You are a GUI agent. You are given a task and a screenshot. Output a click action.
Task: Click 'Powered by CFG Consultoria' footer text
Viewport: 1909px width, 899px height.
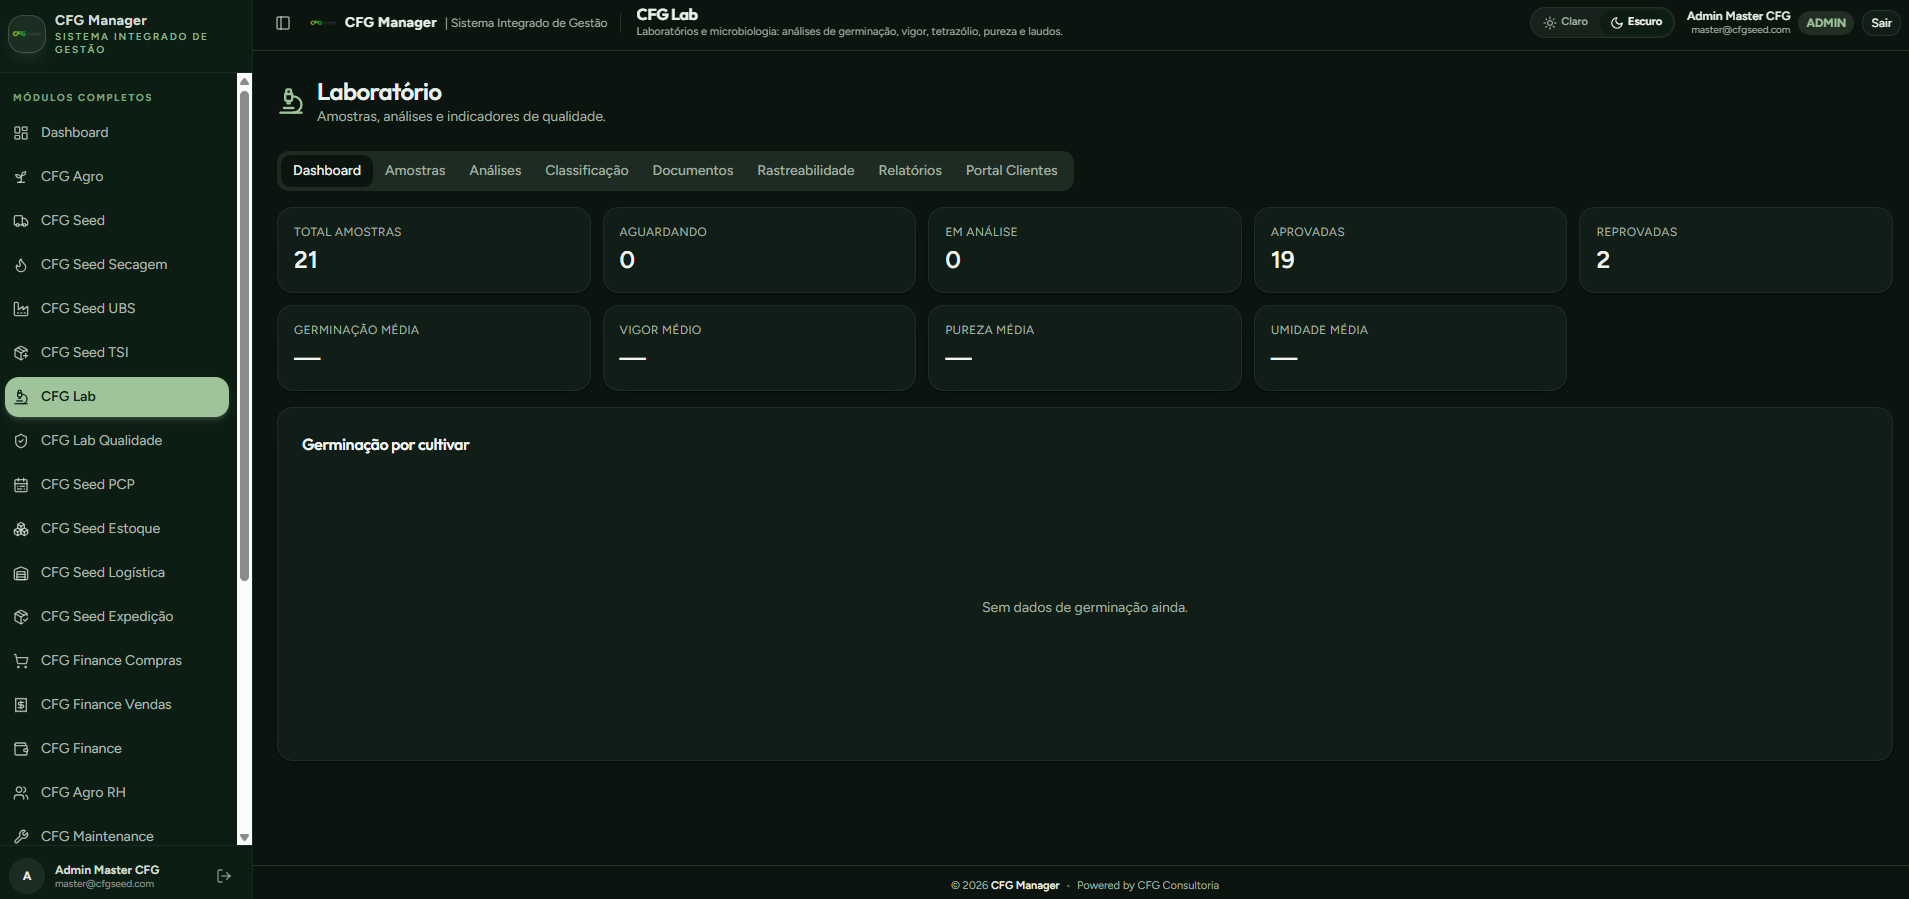click(x=1148, y=886)
